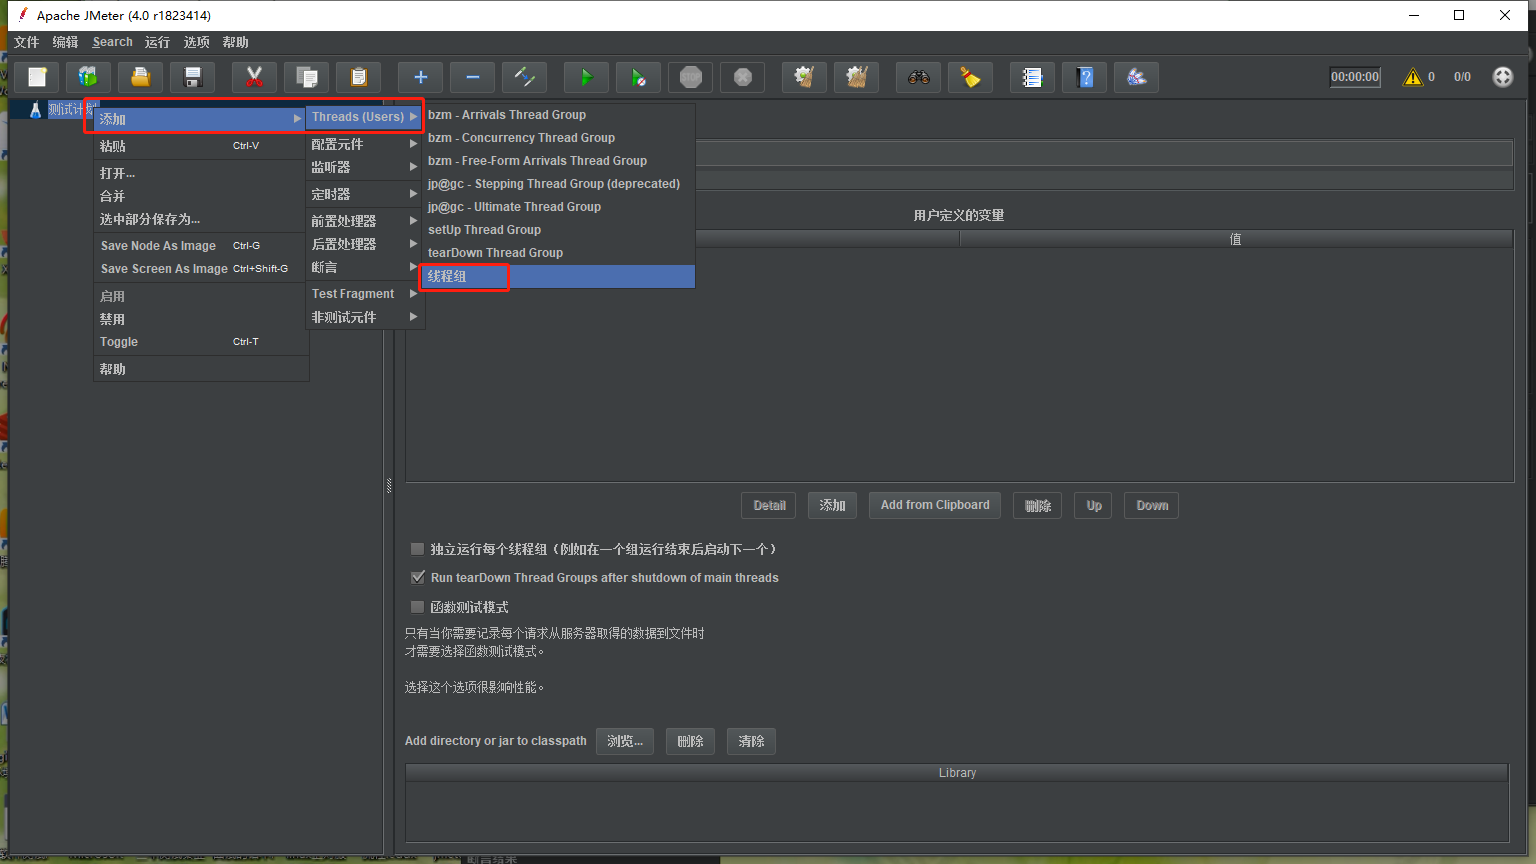Click the Shutdown test icon
Viewport: 1536px width, 864px height.
742,77
